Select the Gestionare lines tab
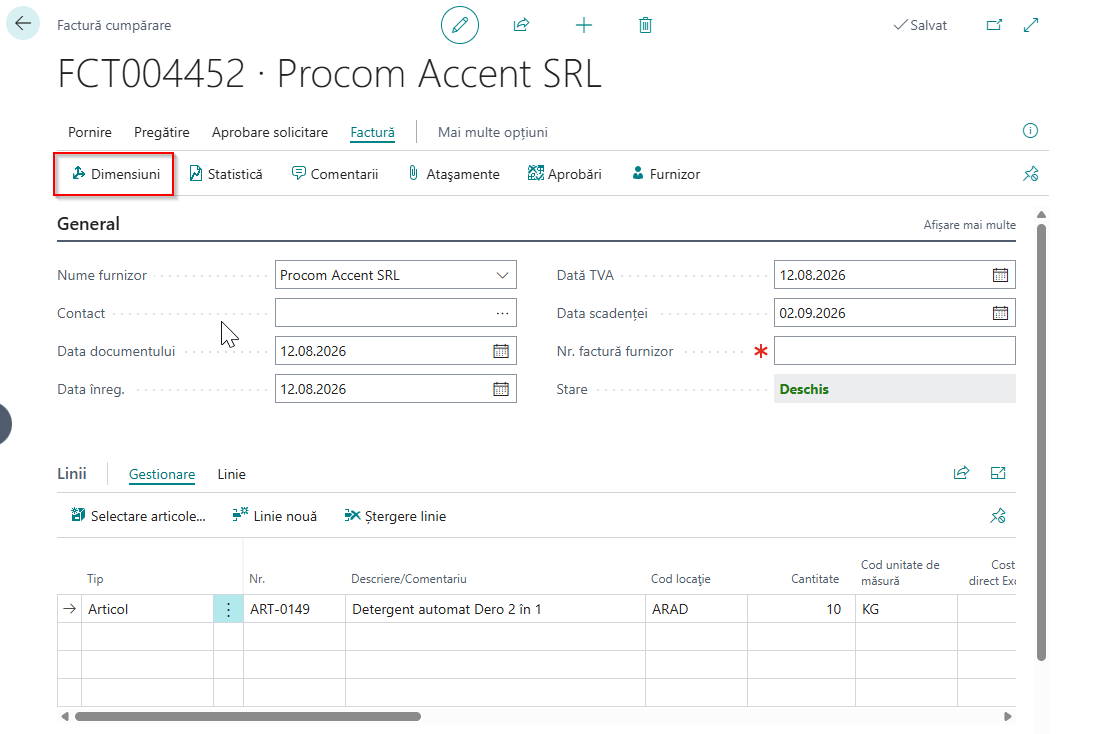The width and height of the screenshot is (1094, 734). point(162,474)
